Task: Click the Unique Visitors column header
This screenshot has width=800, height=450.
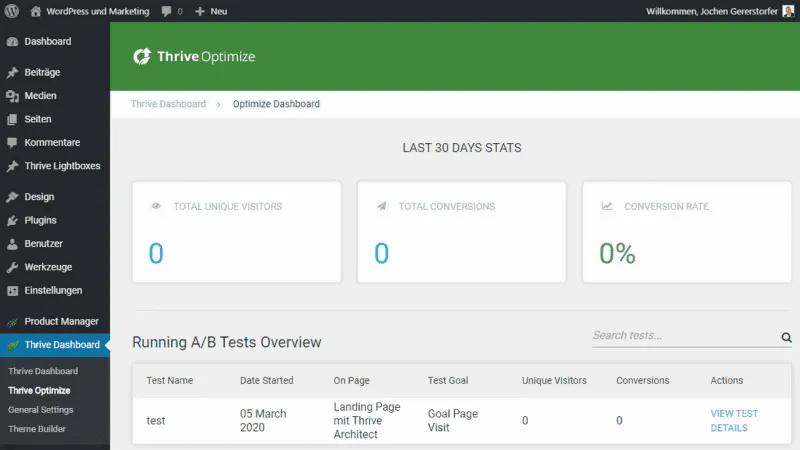Action: coord(554,381)
